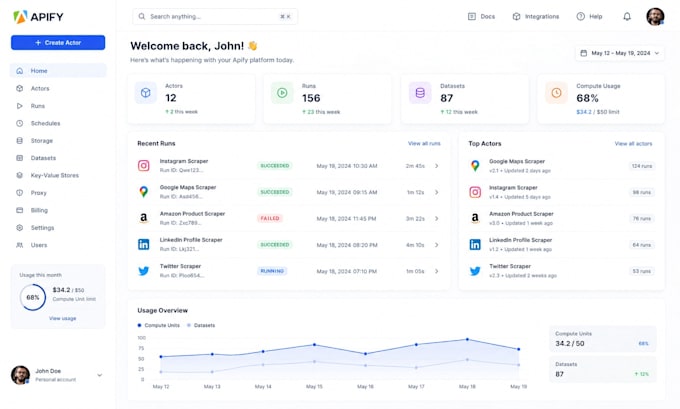Click Twitter icon in Recent Runs
This screenshot has width=680, height=409.
144,271
